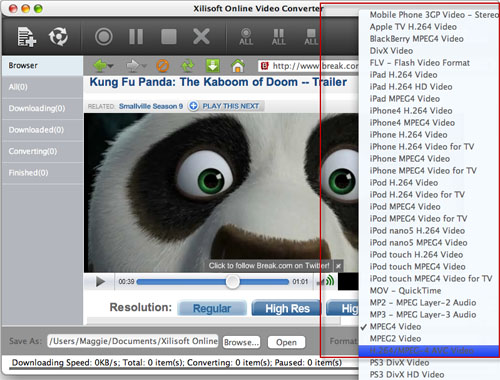Go forward with gray arrow
The height and width of the screenshot is (380, 500).
coord(132,66)
